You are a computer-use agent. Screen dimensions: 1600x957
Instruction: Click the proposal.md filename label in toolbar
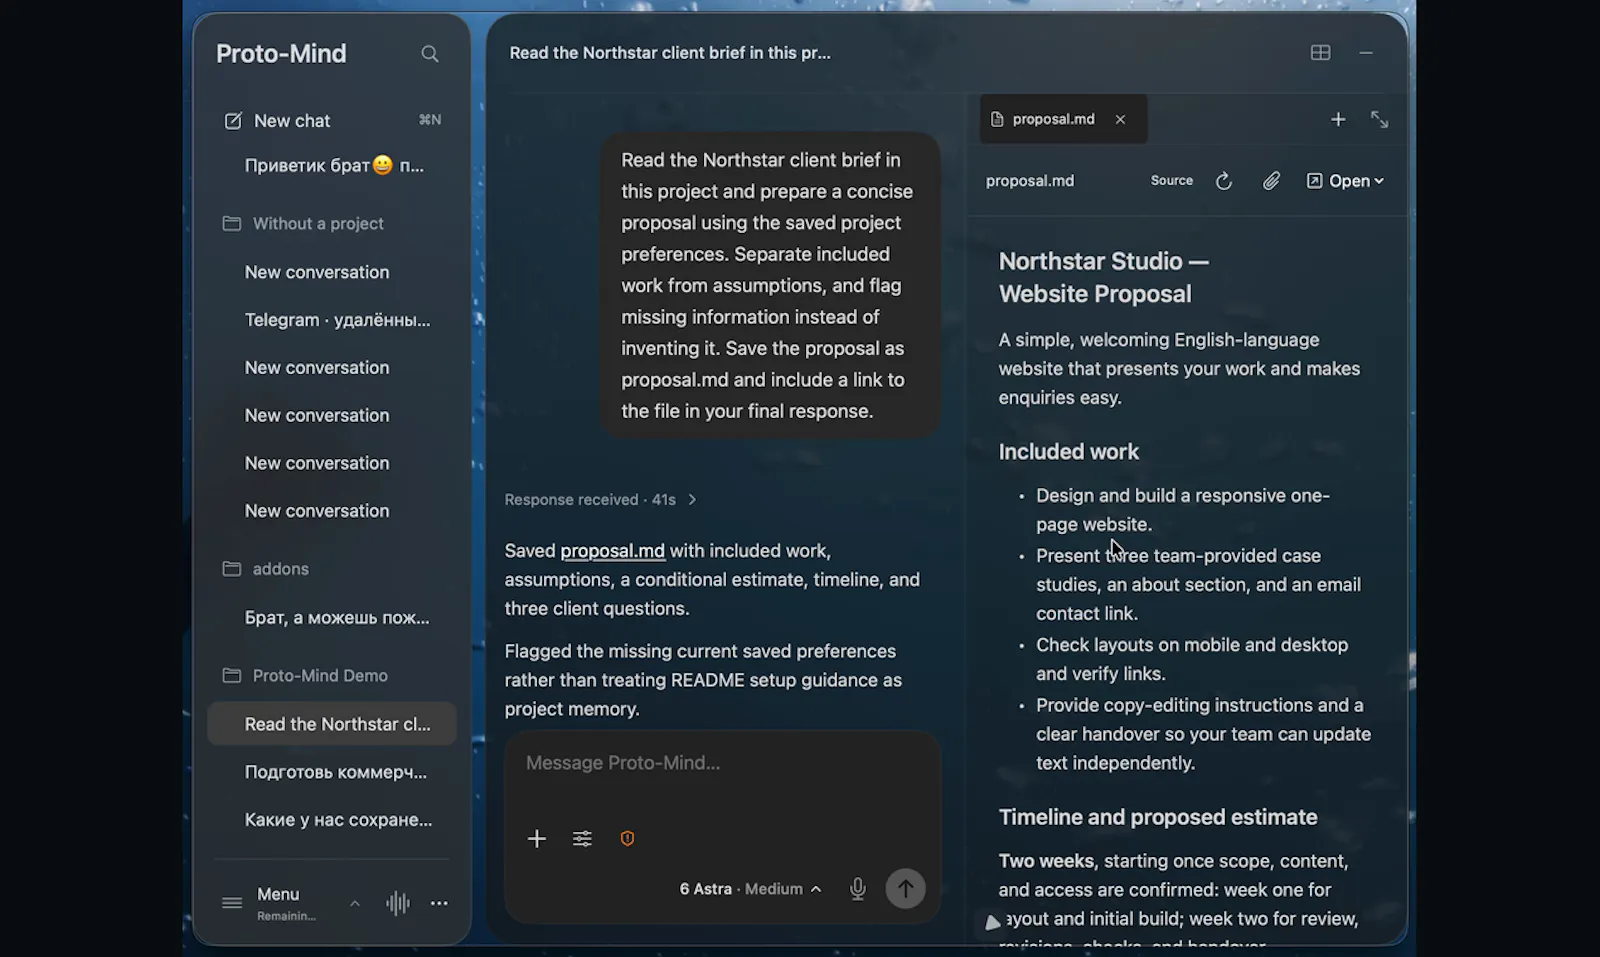pos(1029,181)
